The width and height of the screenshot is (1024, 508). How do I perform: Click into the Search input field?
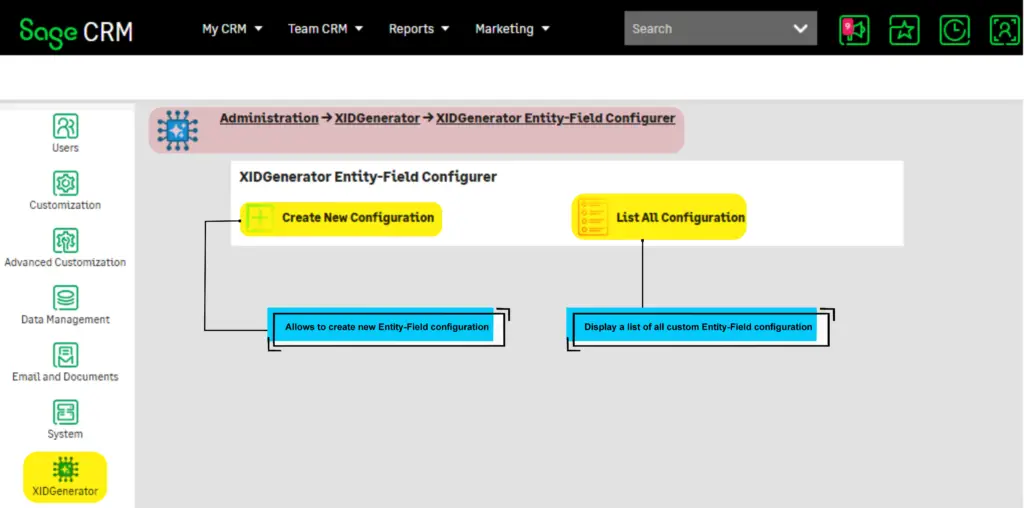tap(700, 29)
